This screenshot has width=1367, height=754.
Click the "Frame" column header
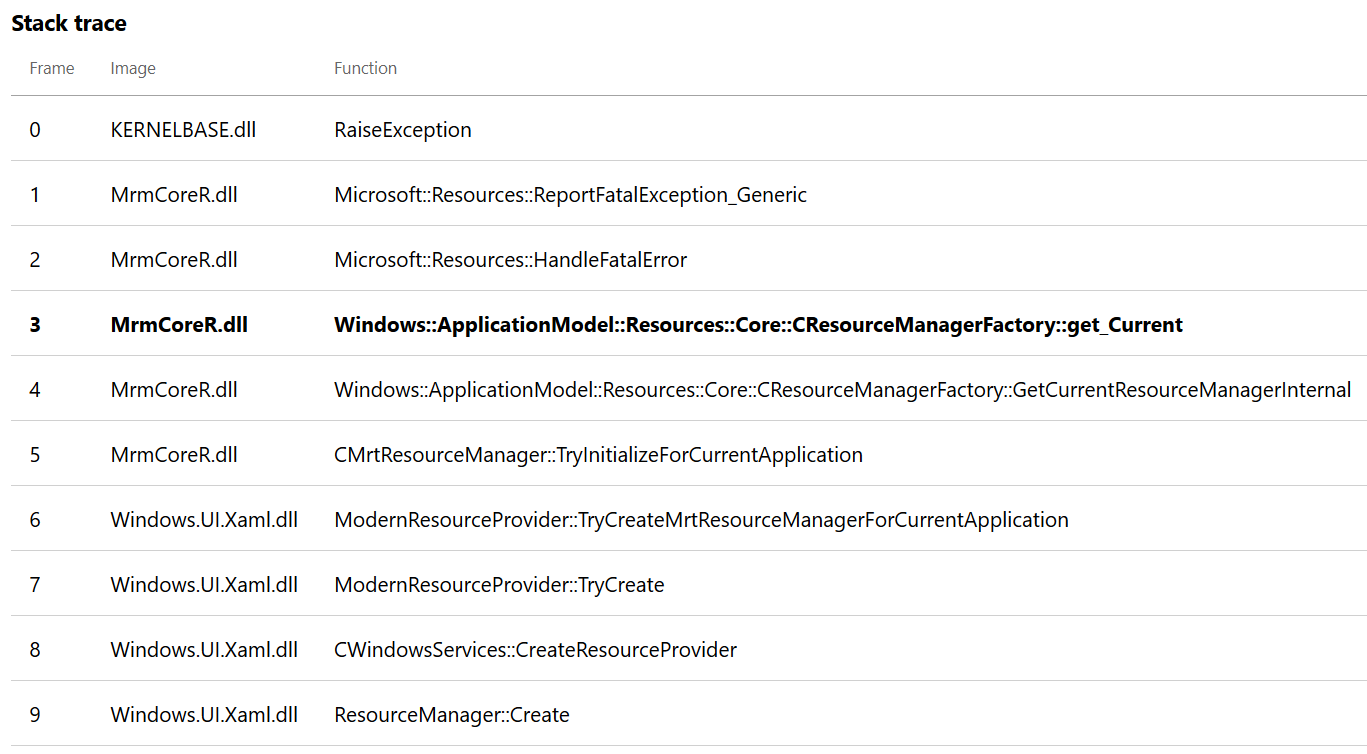tap(52, 68)
